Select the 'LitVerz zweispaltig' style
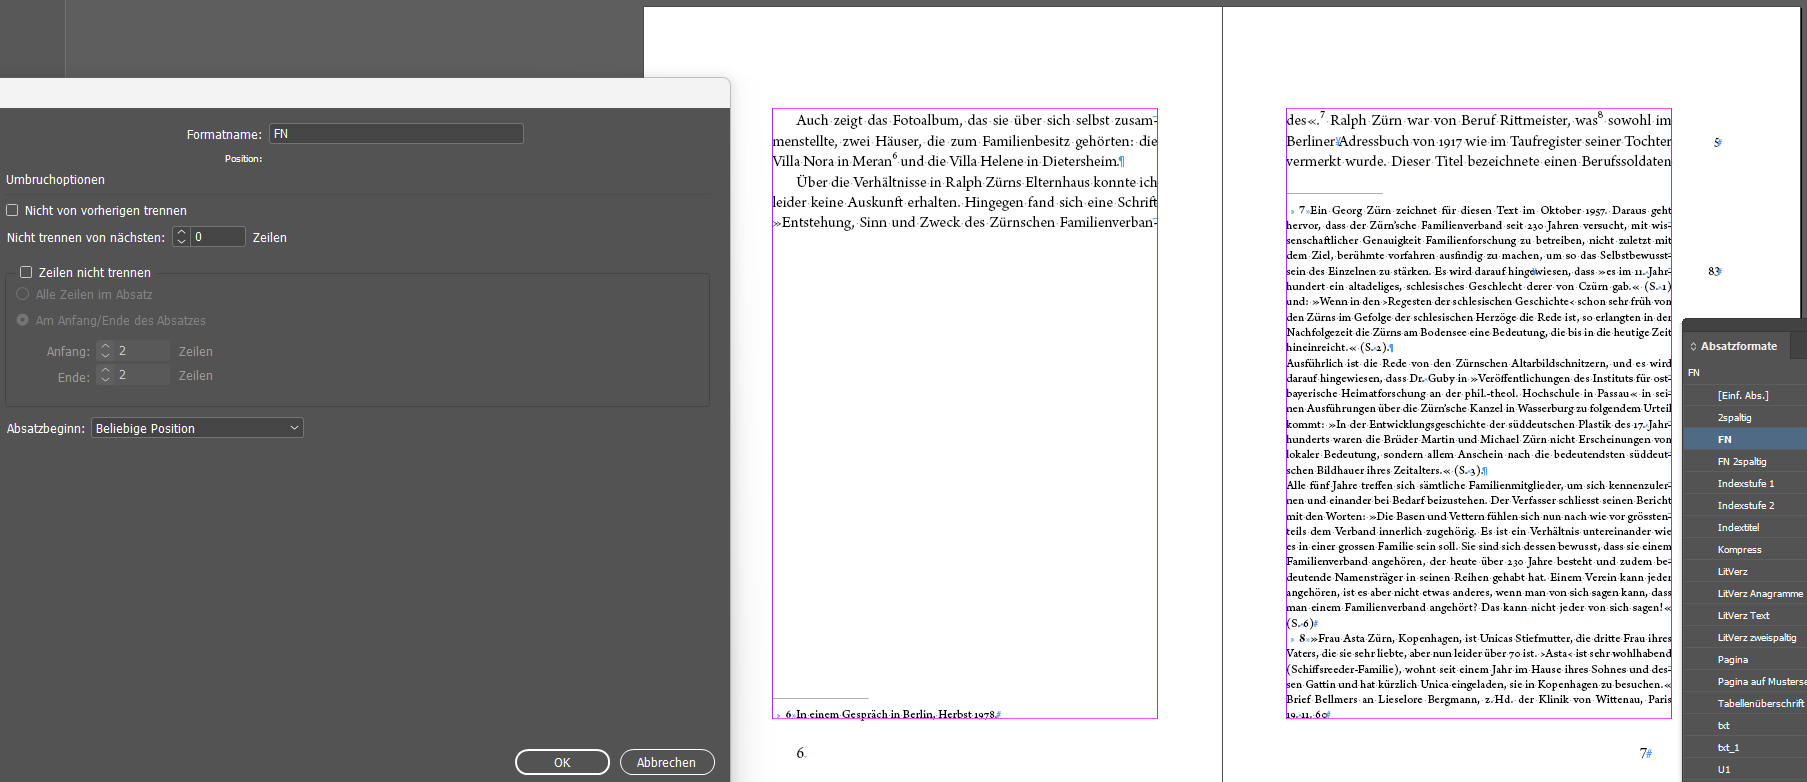Screen dimensions: 1807x782 [x=1745, y=637]
